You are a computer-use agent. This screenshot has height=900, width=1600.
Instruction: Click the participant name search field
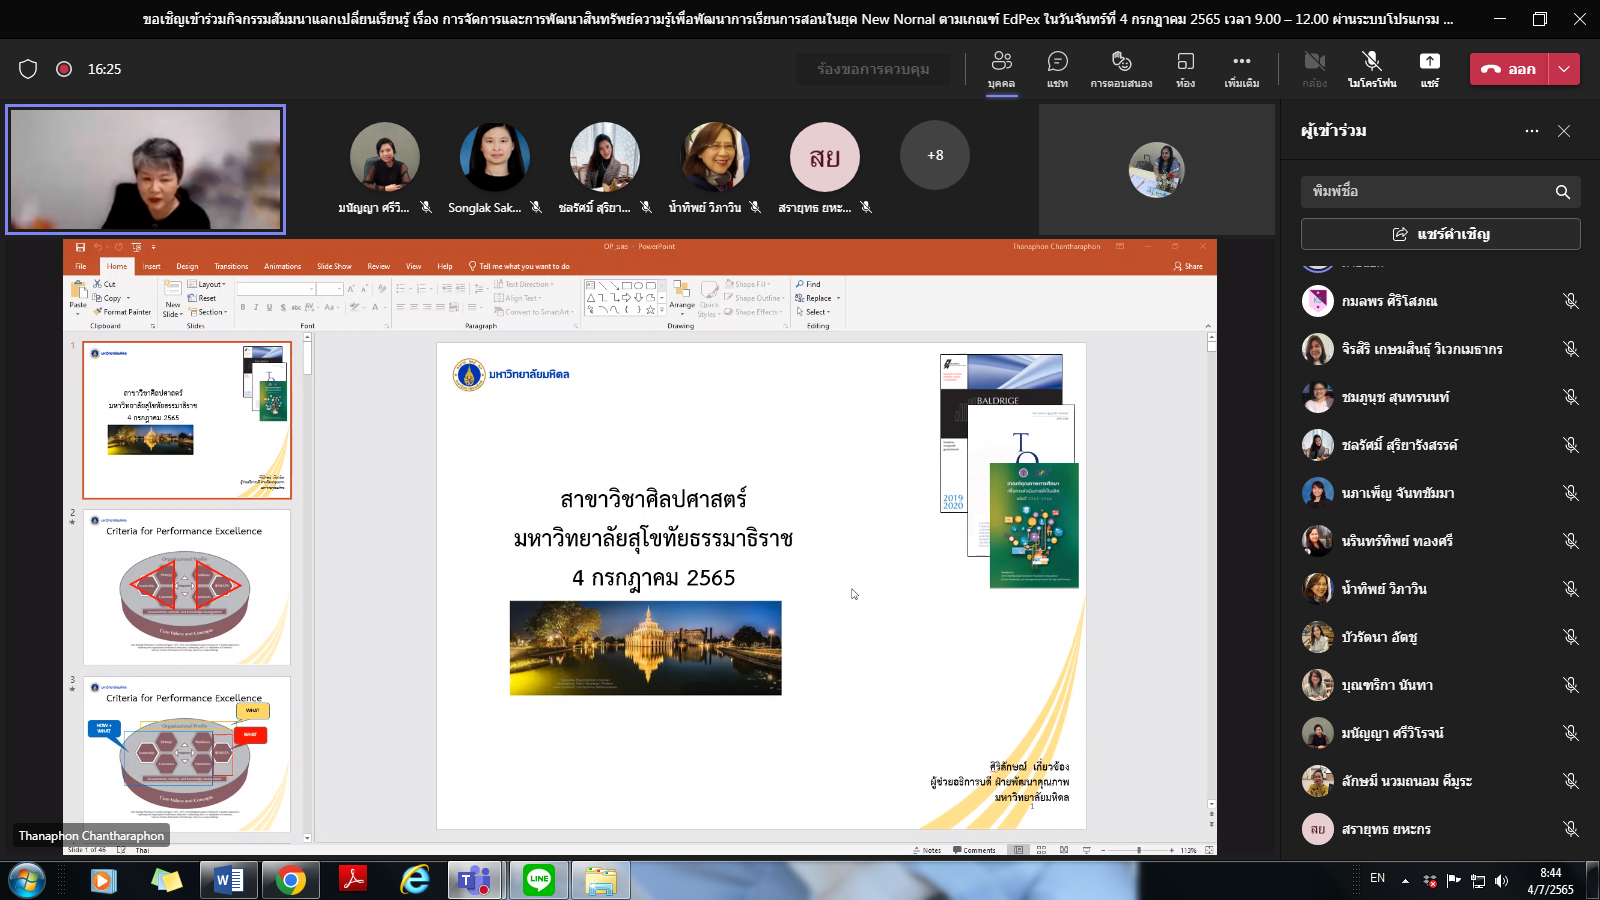pos(1428,191)
